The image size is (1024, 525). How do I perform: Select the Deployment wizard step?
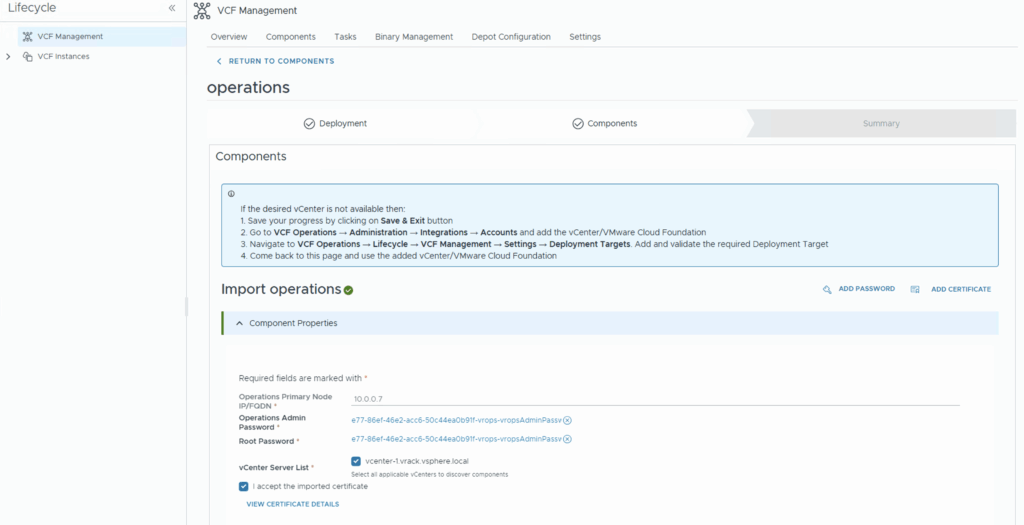pyautogui.click(x=335, y=124)
